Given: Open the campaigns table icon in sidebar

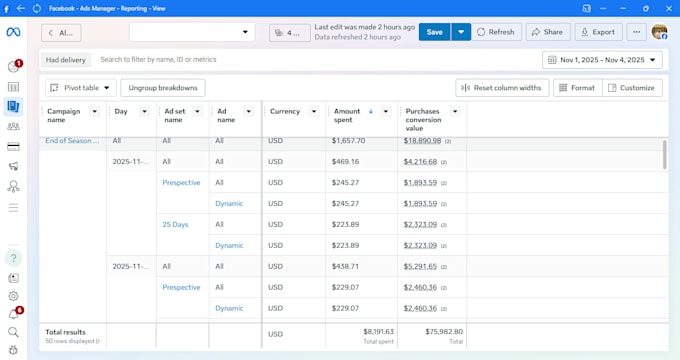Looking at the screenshot, I should tap(13, 87).
